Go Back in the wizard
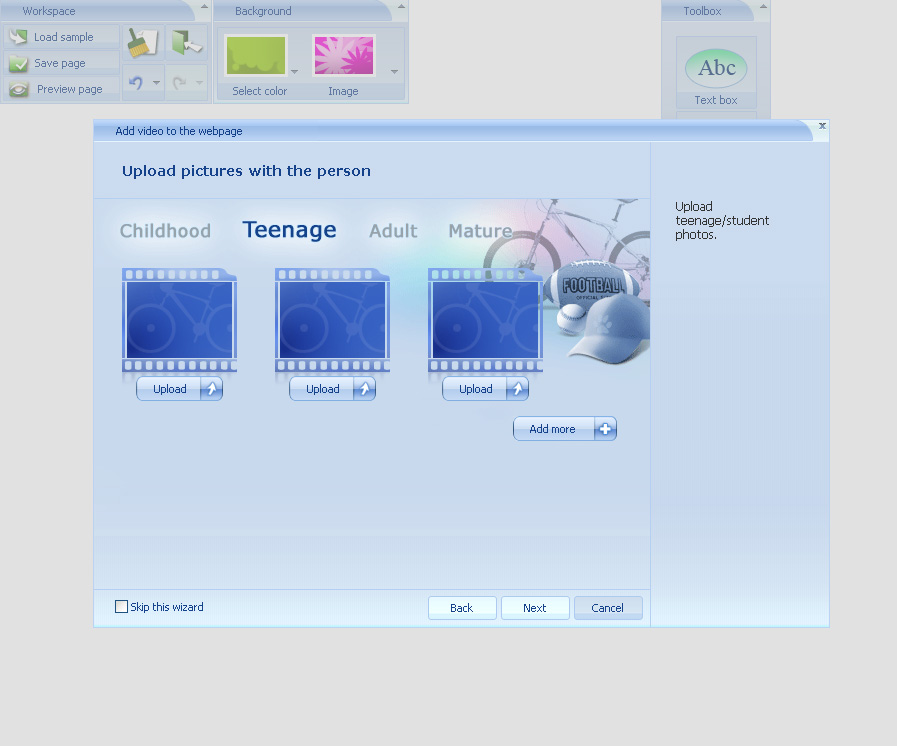 click(462, 608)
